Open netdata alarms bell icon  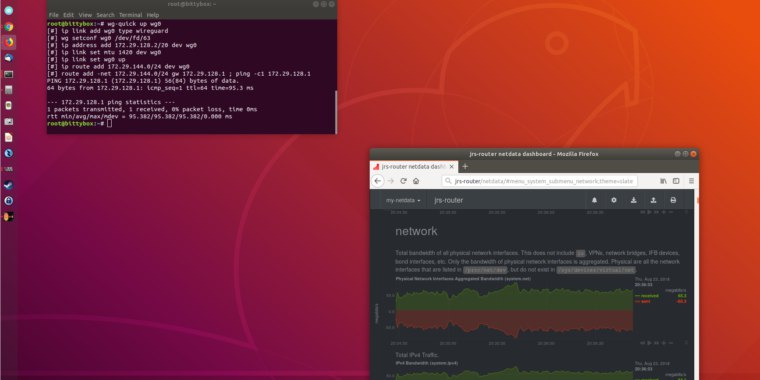(x=594, y=200)
